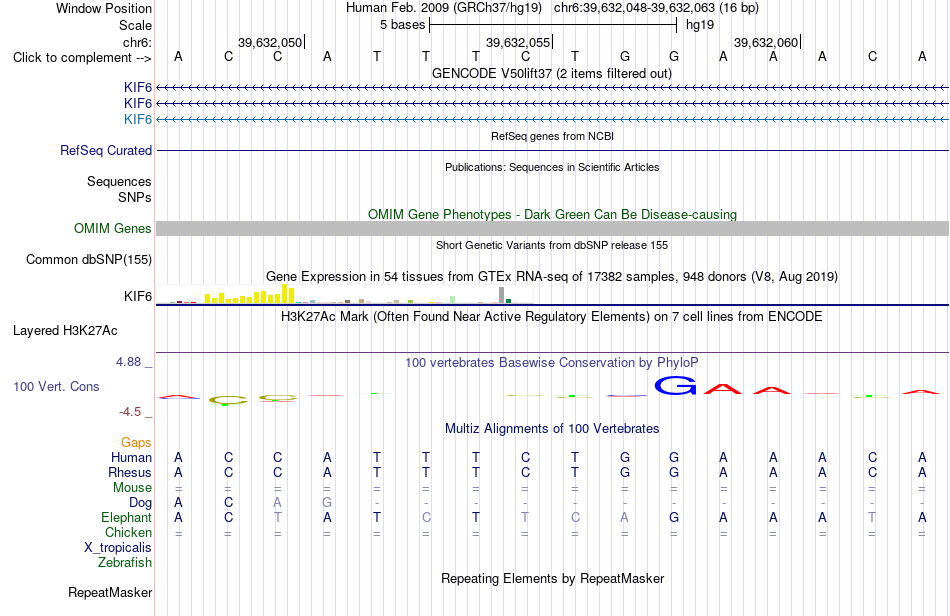Screen dimensions: 950x616
Task: Open the RepeatMasker track label
Action: [x=110, y=592]
